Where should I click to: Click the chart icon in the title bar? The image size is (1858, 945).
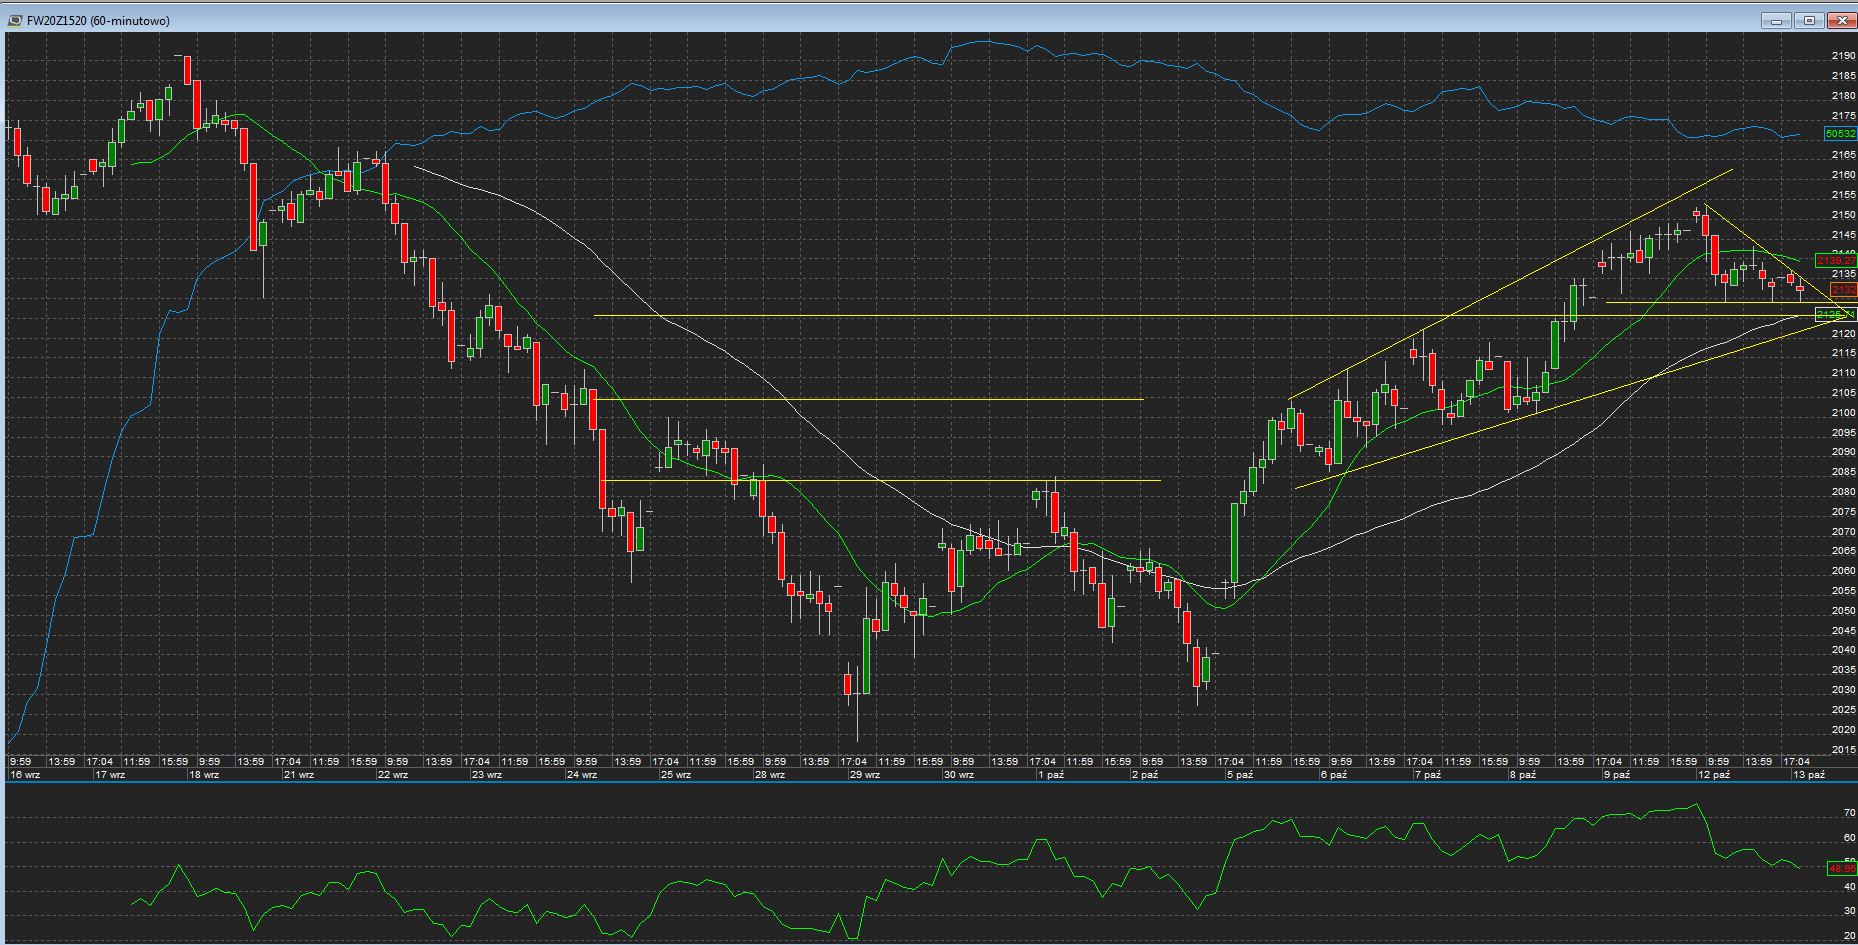[x=17, y=20]
